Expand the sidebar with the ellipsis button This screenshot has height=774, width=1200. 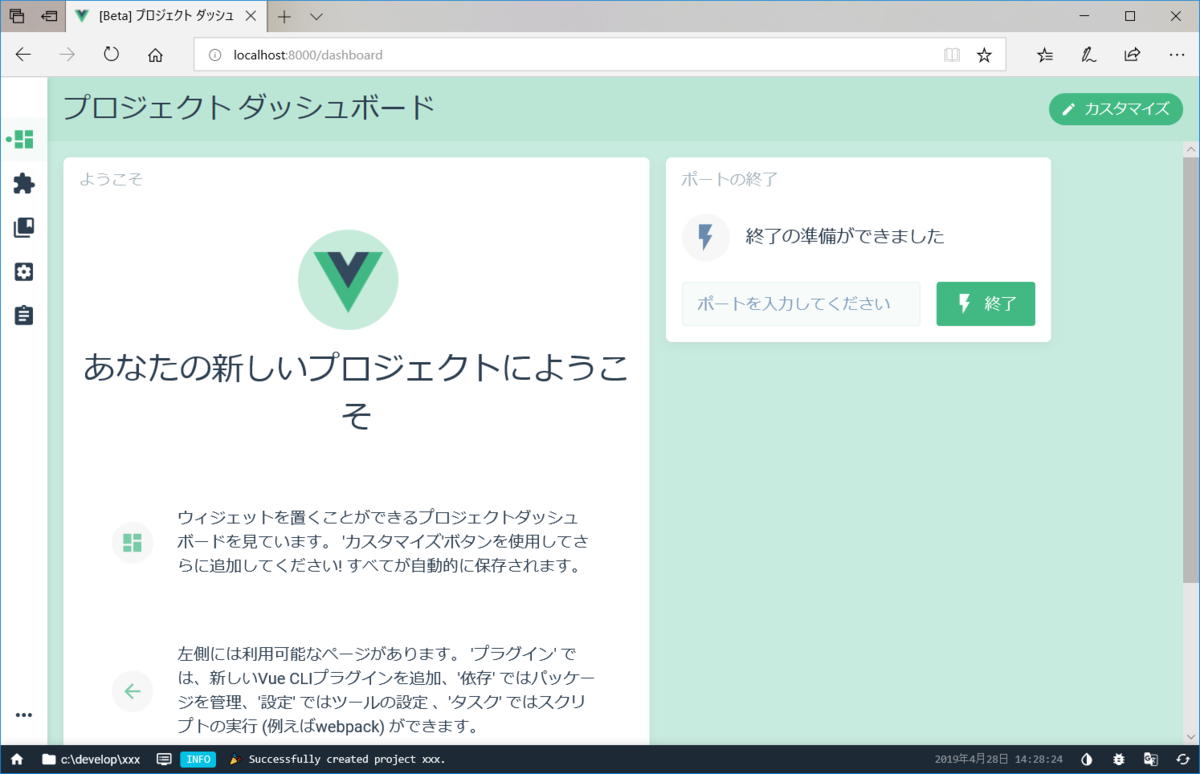22,714
